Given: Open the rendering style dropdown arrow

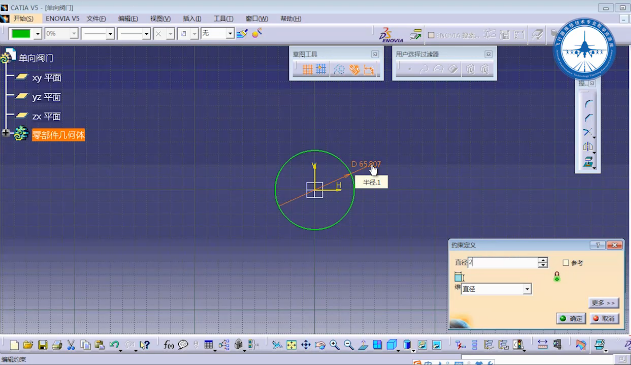Looking at the screenshot, I should 413,350.
